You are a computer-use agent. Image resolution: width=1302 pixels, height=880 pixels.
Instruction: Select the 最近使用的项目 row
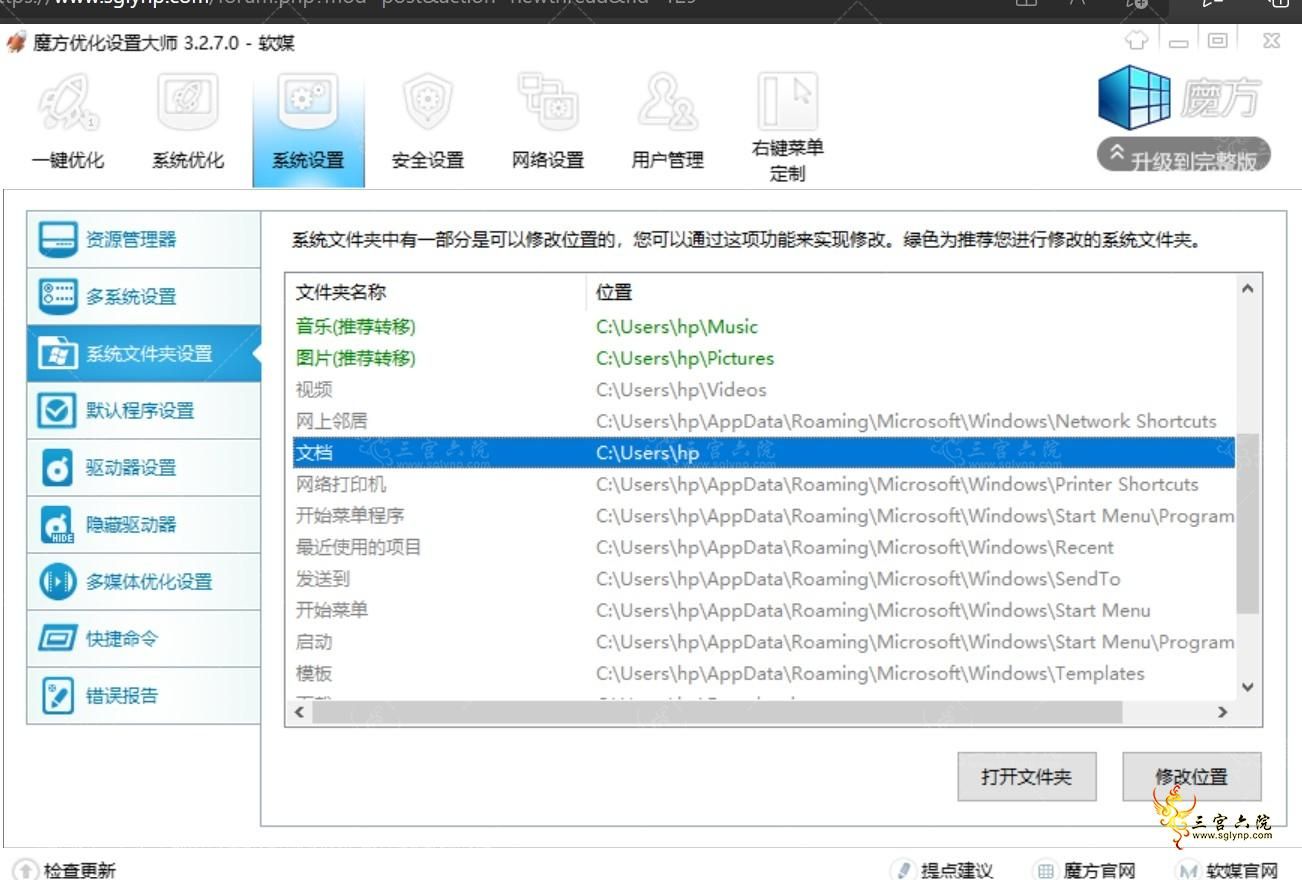click(763, 547)
